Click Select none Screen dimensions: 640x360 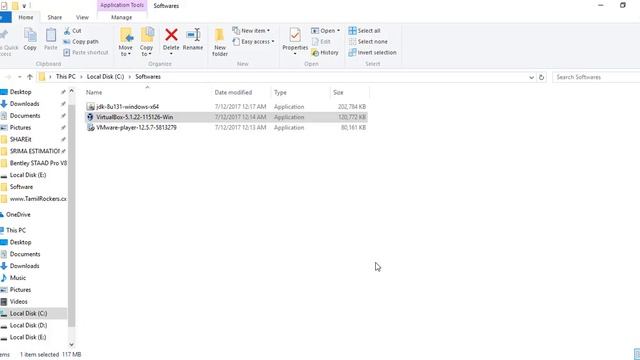[x=368, y=42]
